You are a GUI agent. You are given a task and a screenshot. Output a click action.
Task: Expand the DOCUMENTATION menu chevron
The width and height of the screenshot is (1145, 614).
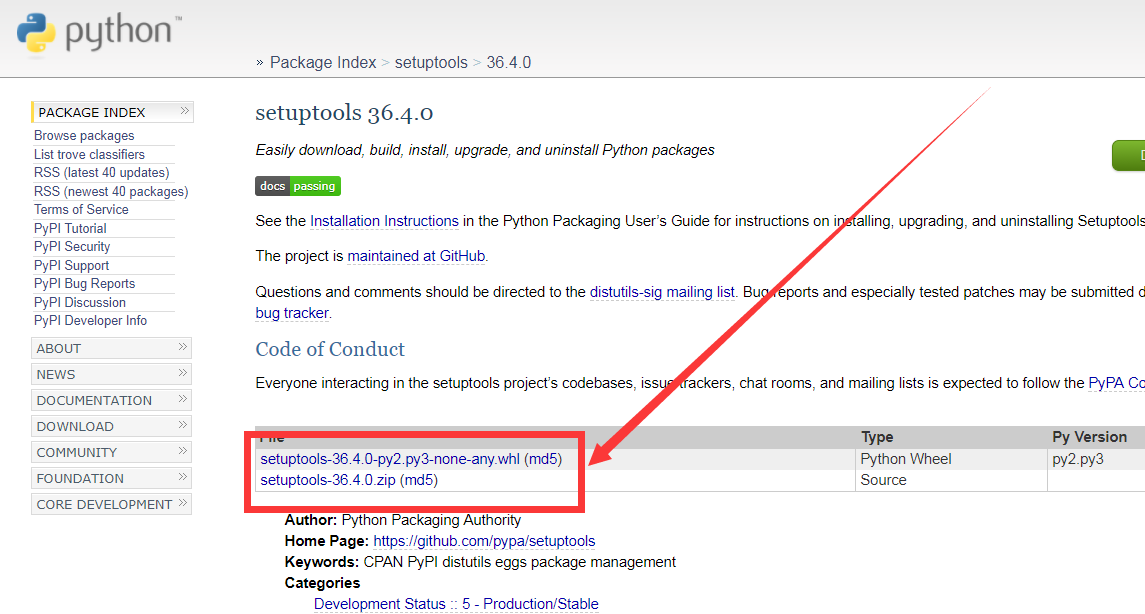[x=183, y=399]
